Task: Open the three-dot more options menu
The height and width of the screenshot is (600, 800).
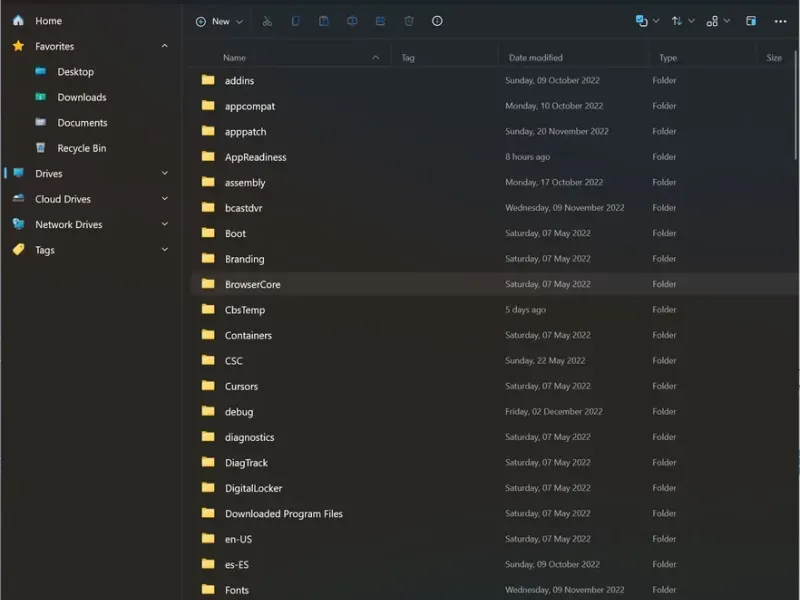Action: click(x=780, y=21)
